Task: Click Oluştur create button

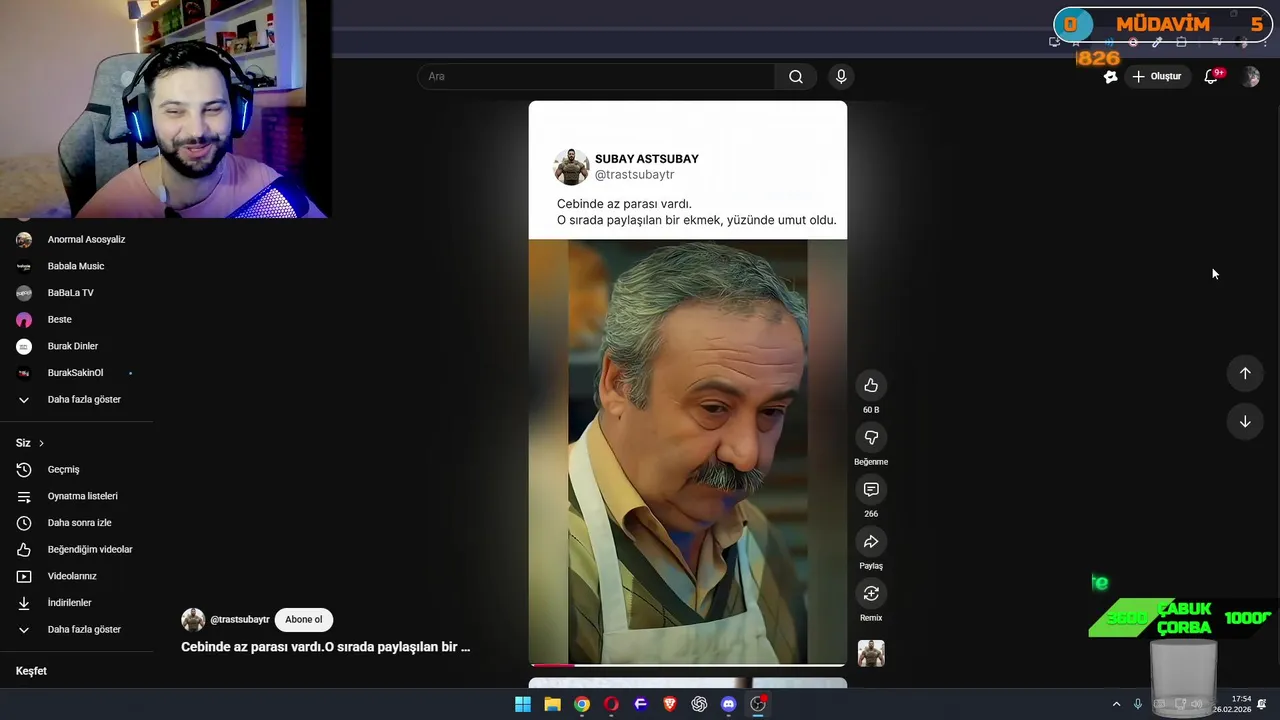Action: point(1157,76)
